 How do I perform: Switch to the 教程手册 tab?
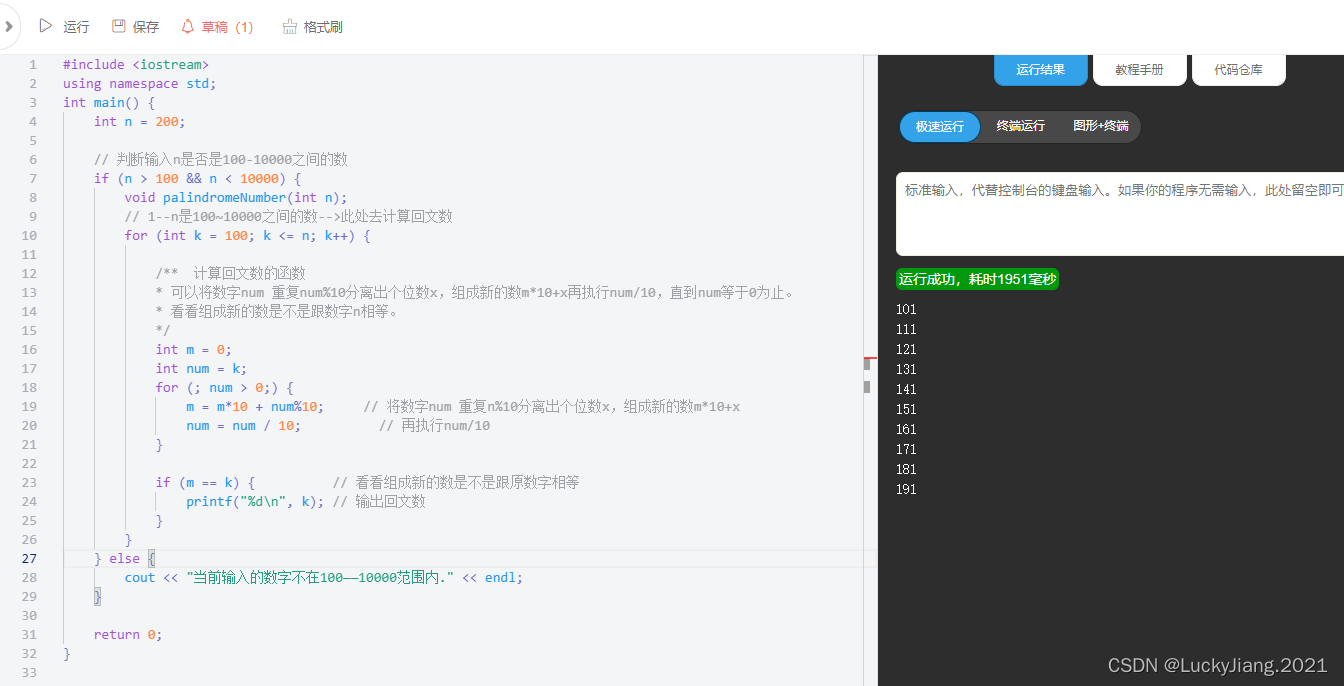click(1139, 70)
